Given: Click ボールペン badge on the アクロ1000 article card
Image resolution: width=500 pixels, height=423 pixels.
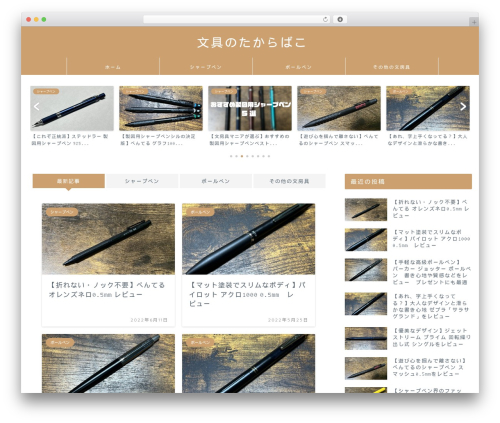Looking at the screenshot, I should pos(200,212).
